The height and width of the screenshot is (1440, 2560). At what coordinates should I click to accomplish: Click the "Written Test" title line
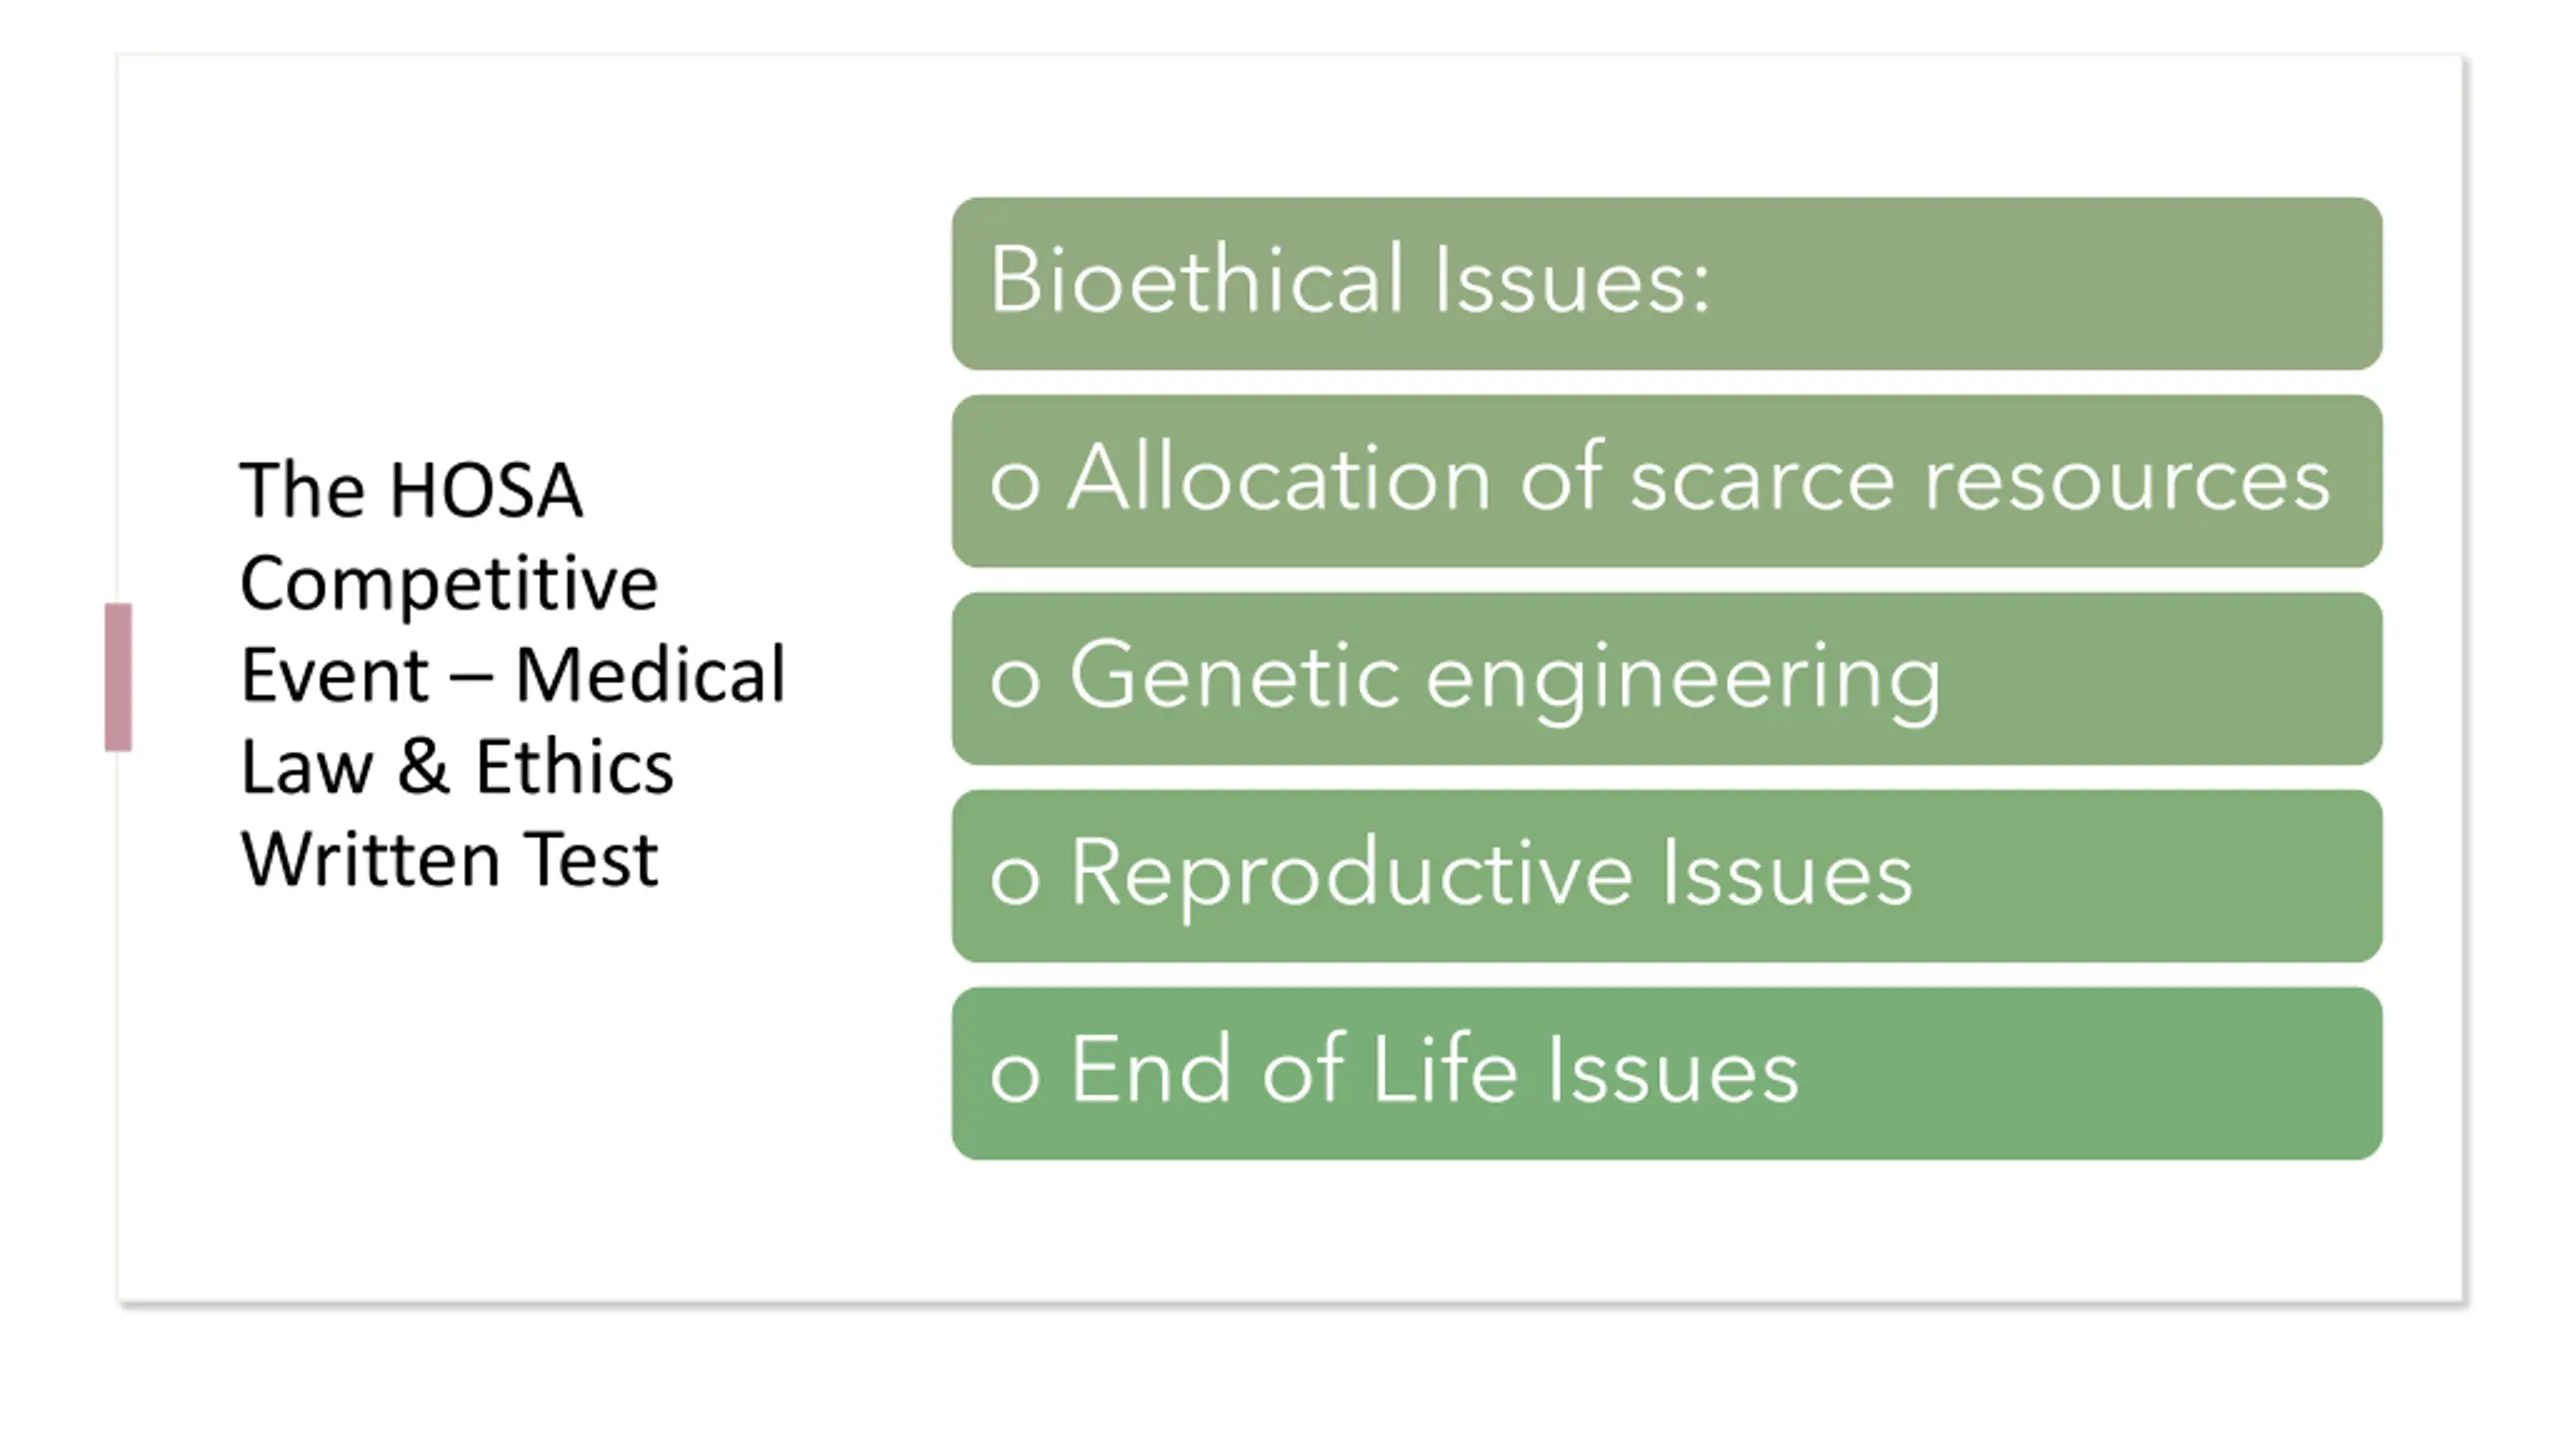(449, 859)
